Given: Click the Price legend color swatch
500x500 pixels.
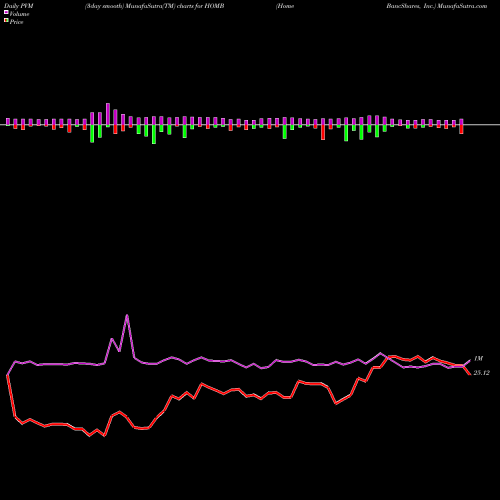Looking at the screenshot, I should click(x=6, y=21).
